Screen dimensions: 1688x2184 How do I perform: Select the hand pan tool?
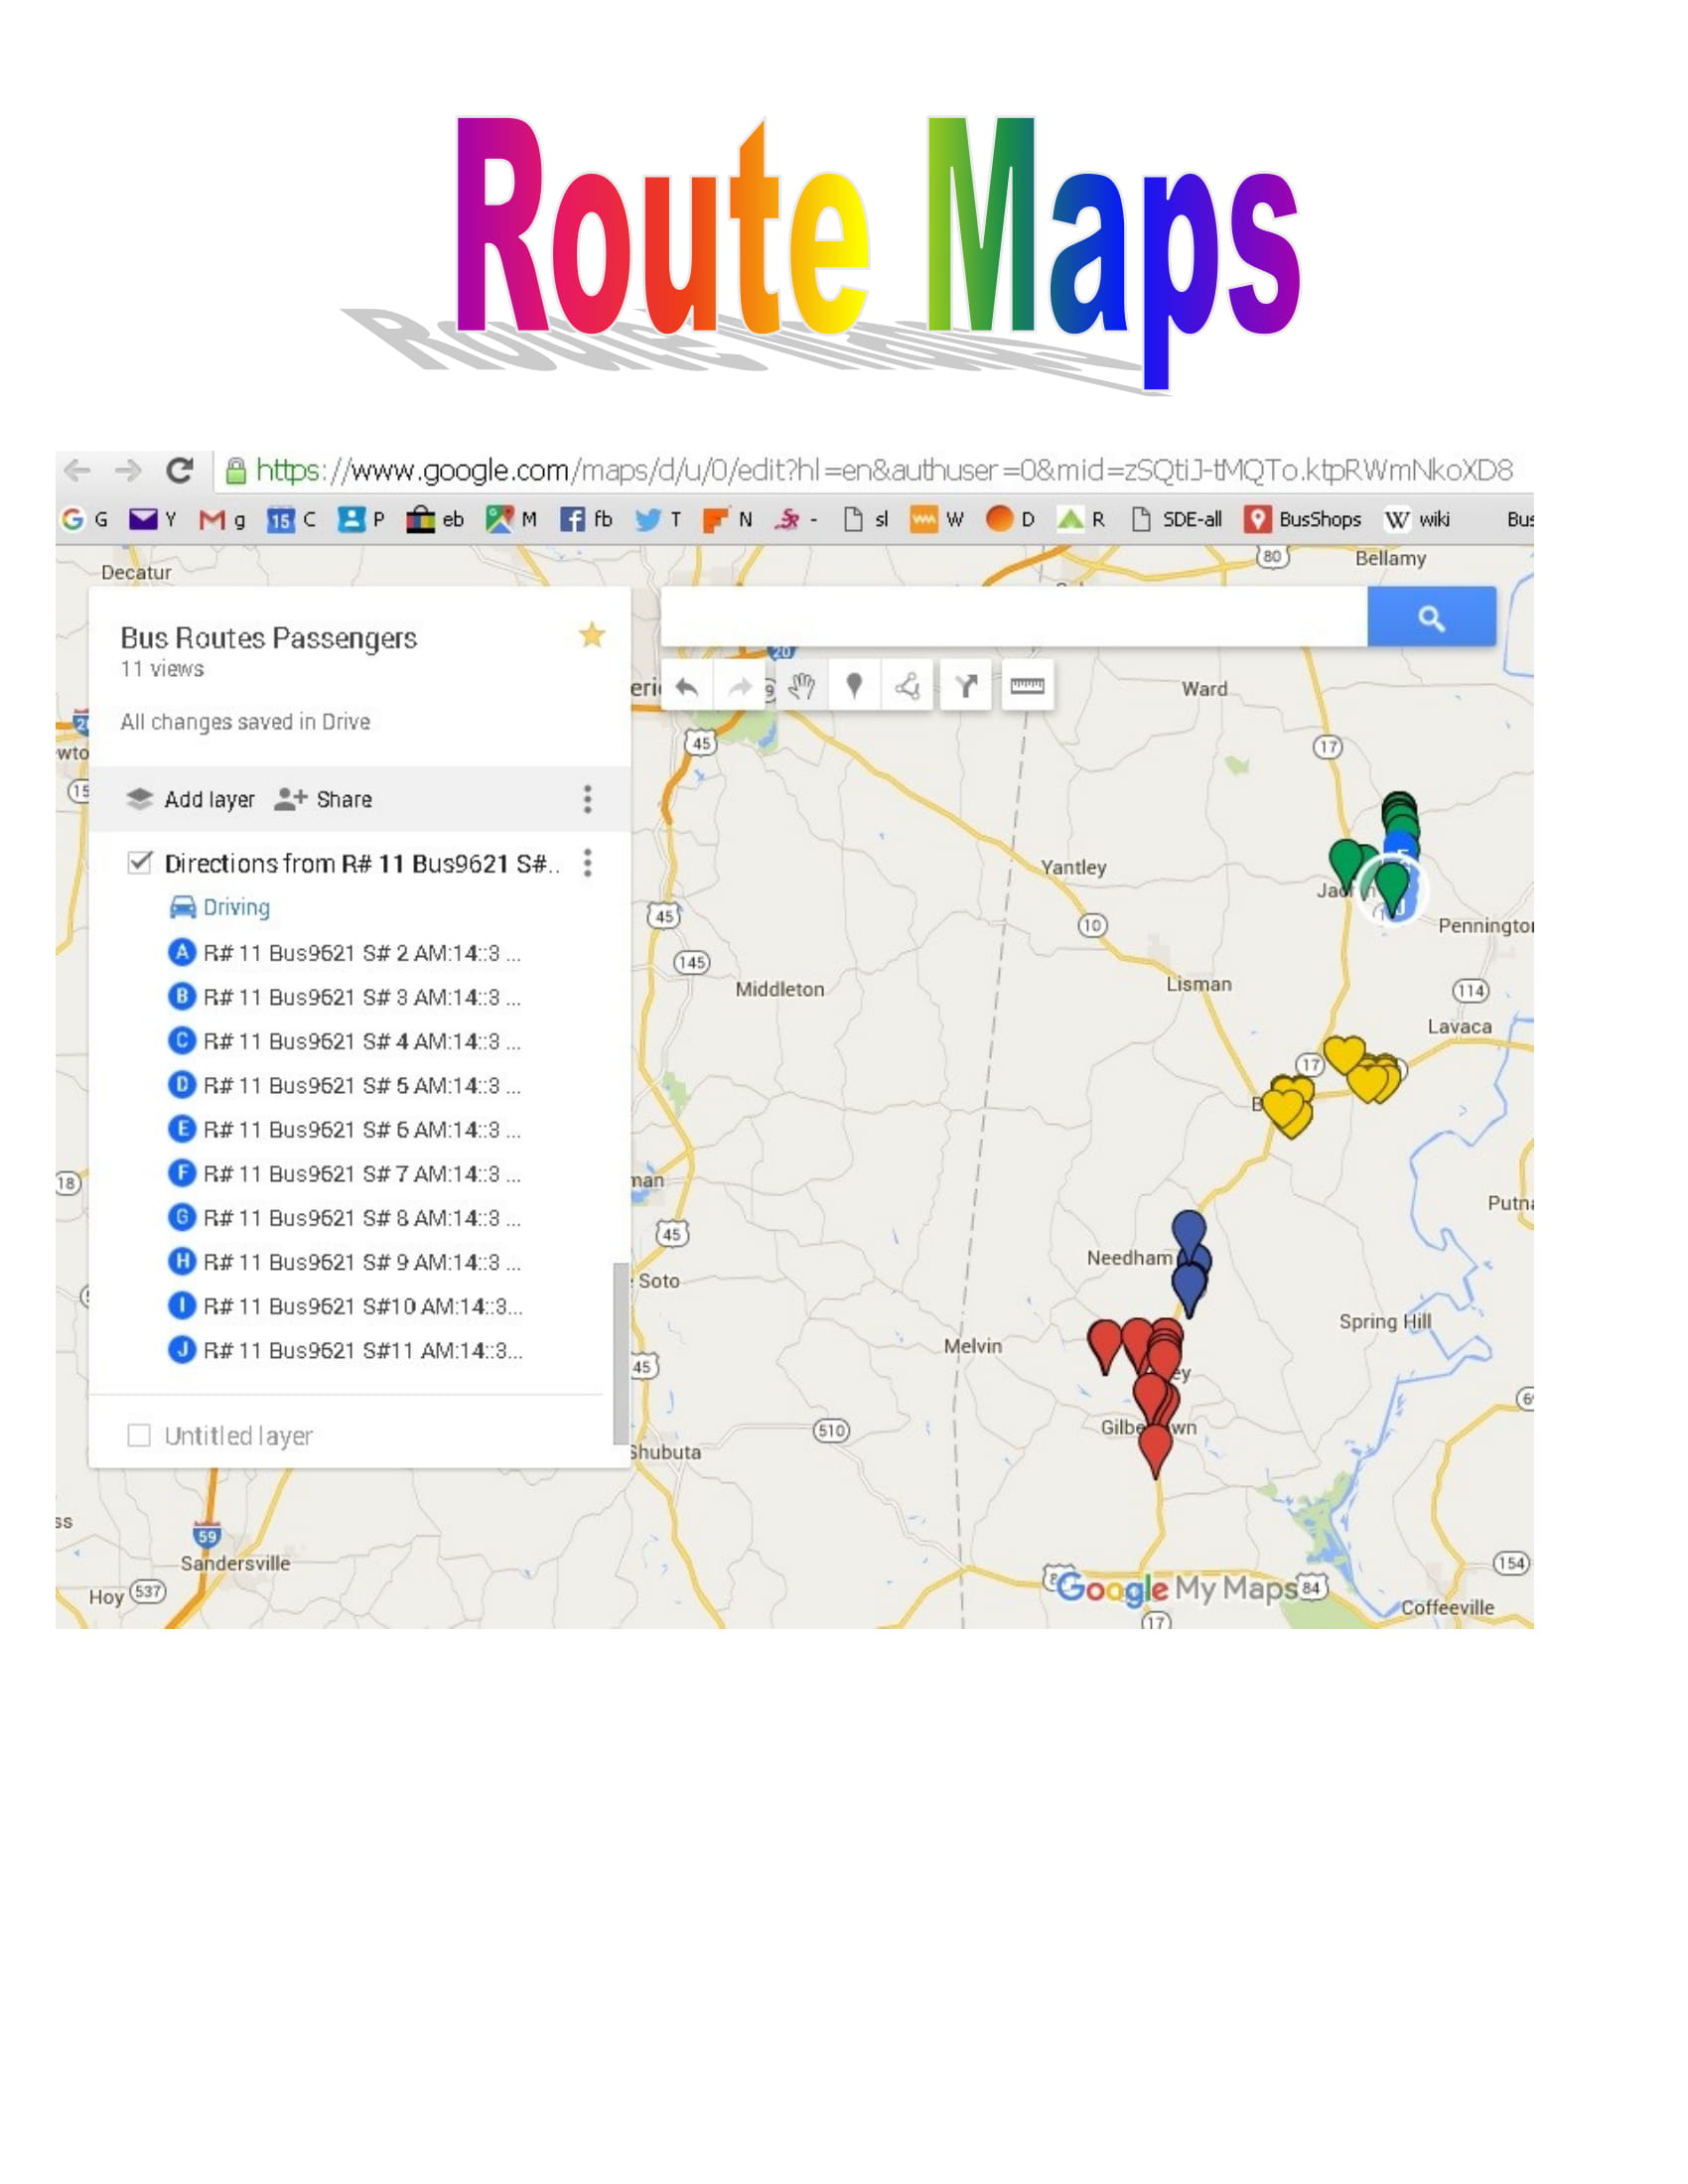pyautogui.click(x=802, y=686)
